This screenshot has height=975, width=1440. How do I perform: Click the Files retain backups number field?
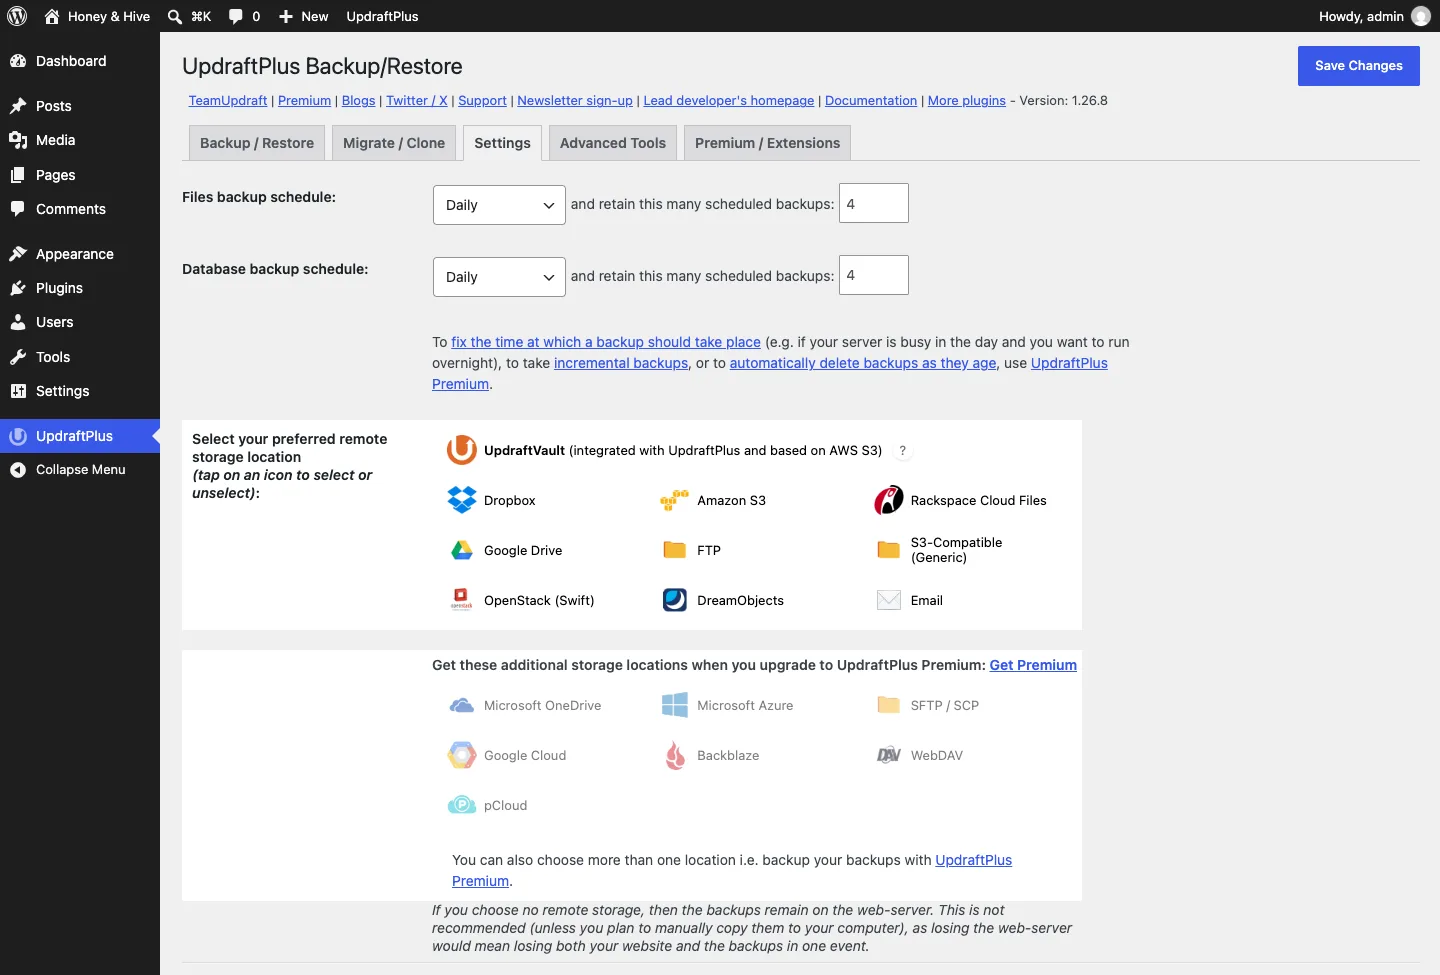pyautogui.click(x=874, y=203)
